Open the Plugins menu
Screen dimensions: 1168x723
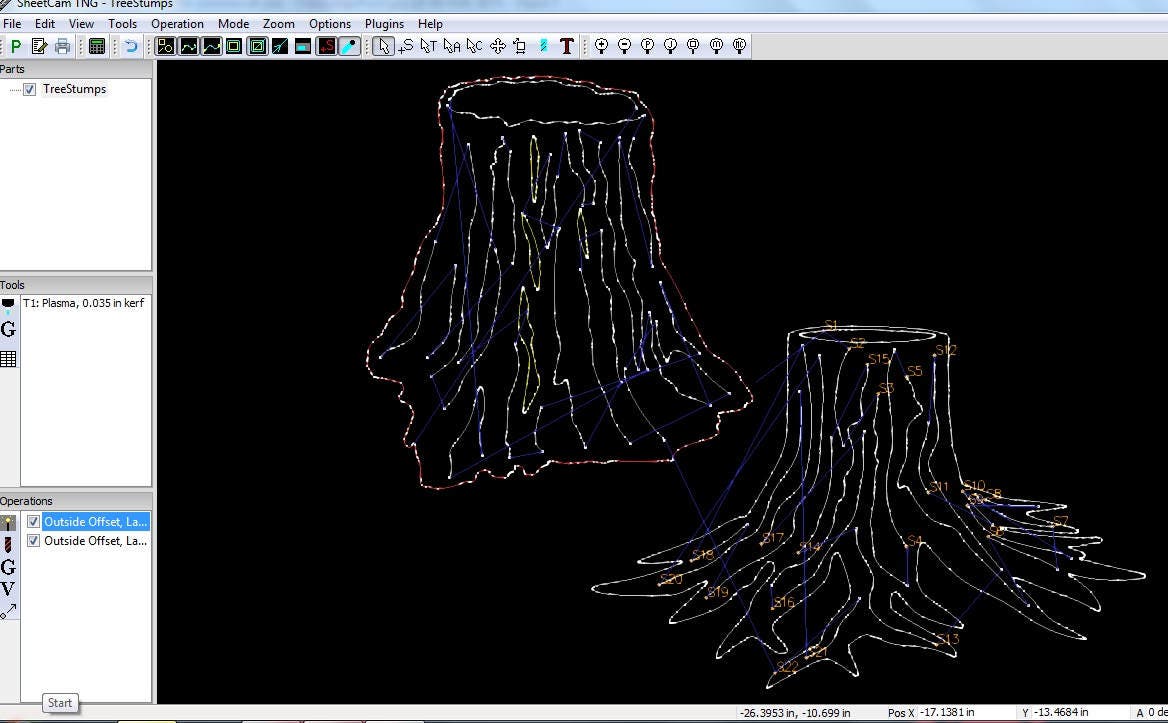[384, 23]
